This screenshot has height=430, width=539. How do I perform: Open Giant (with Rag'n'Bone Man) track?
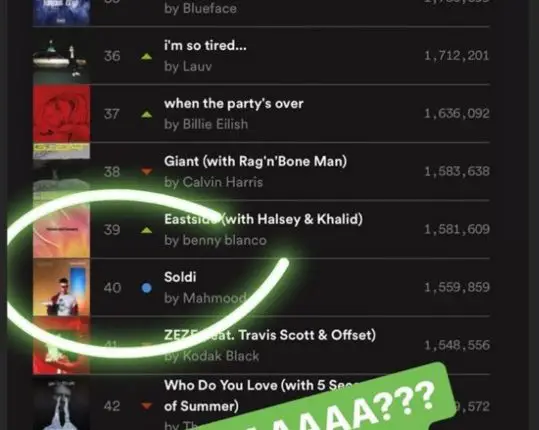255,161
